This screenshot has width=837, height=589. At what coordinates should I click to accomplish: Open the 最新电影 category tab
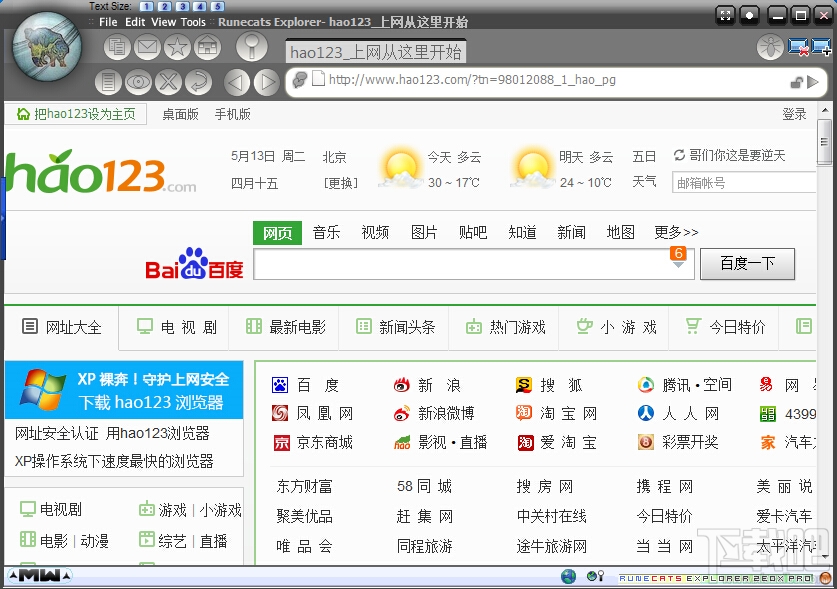[x=286, y=327]
